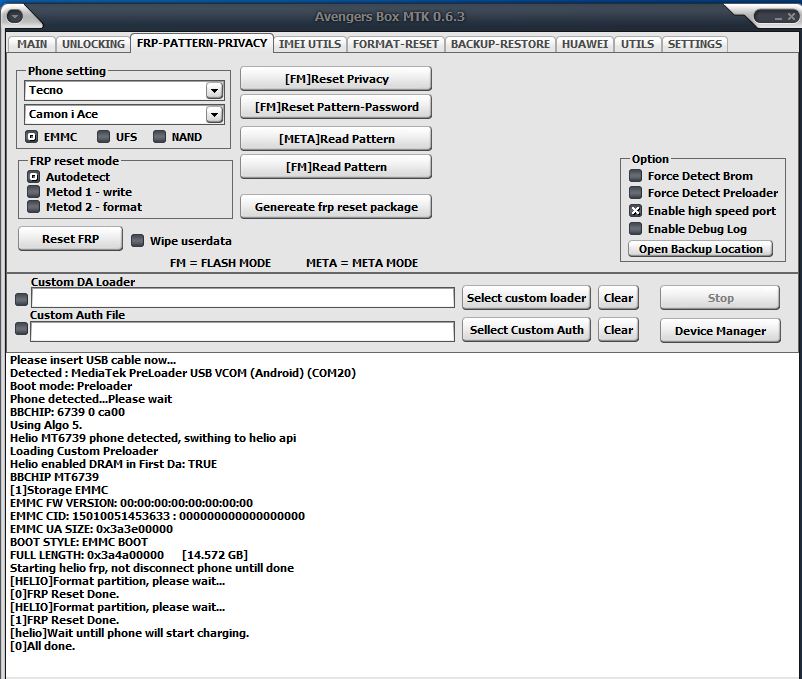Click [META]Read Pattern button
This screenshot has width=802, height=679.
click(x=336, y=139)
